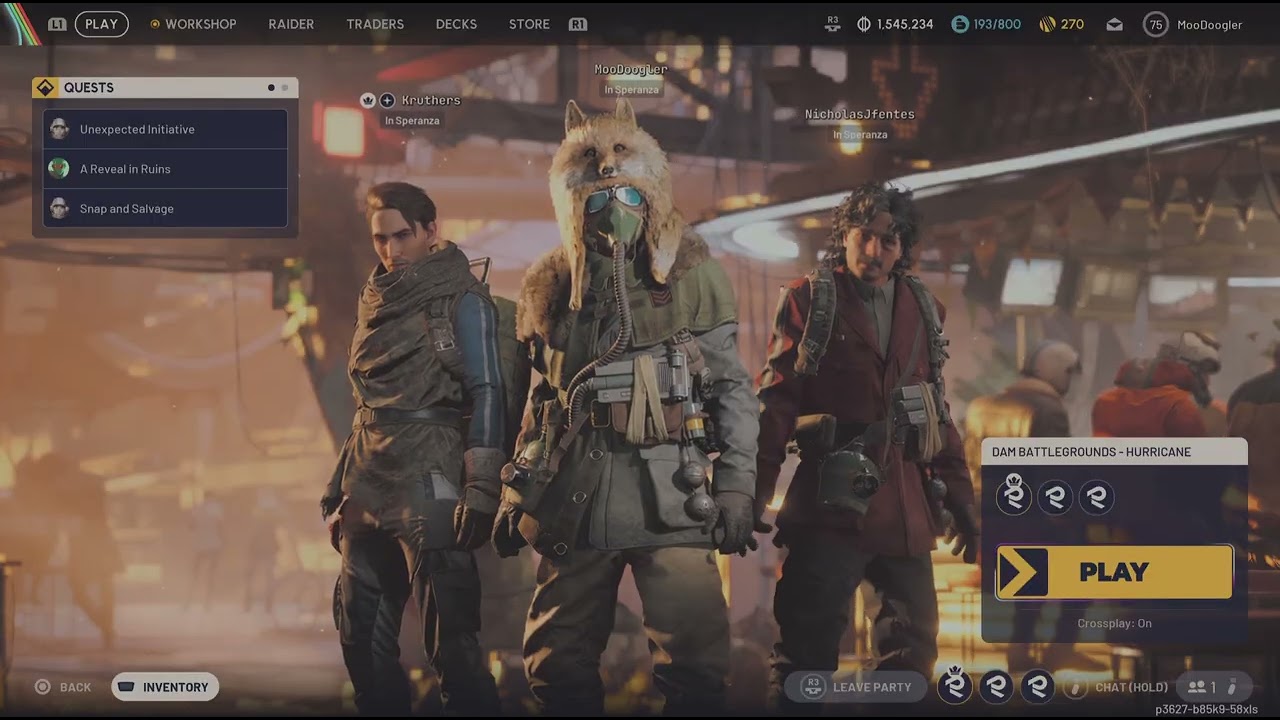Click the touchpad icon on the Inventory button

(126, 687)
